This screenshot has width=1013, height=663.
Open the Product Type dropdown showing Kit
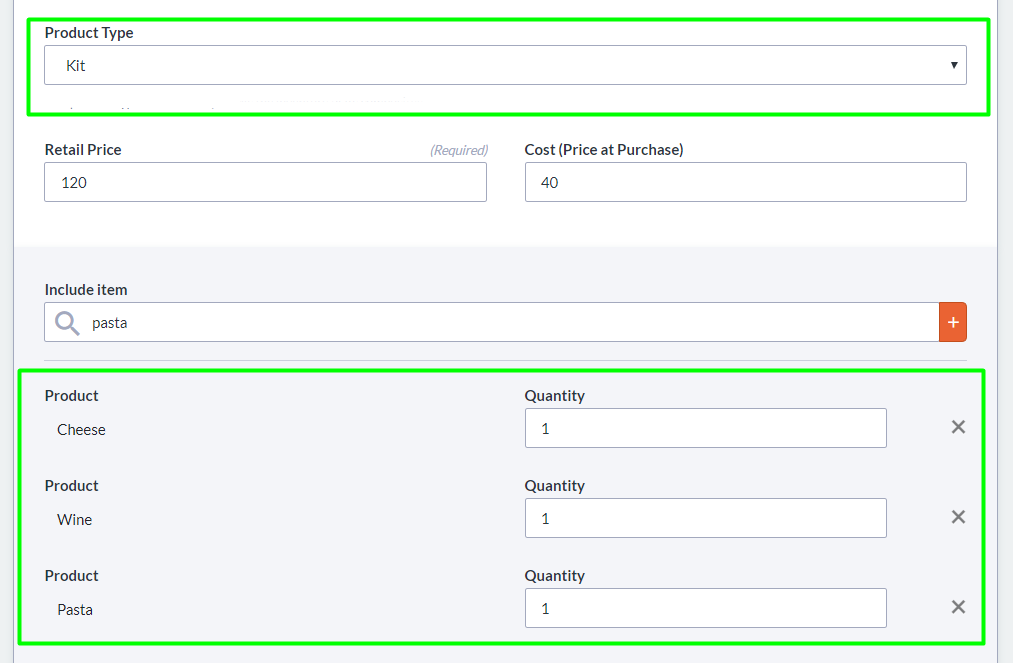pos(505,65)
